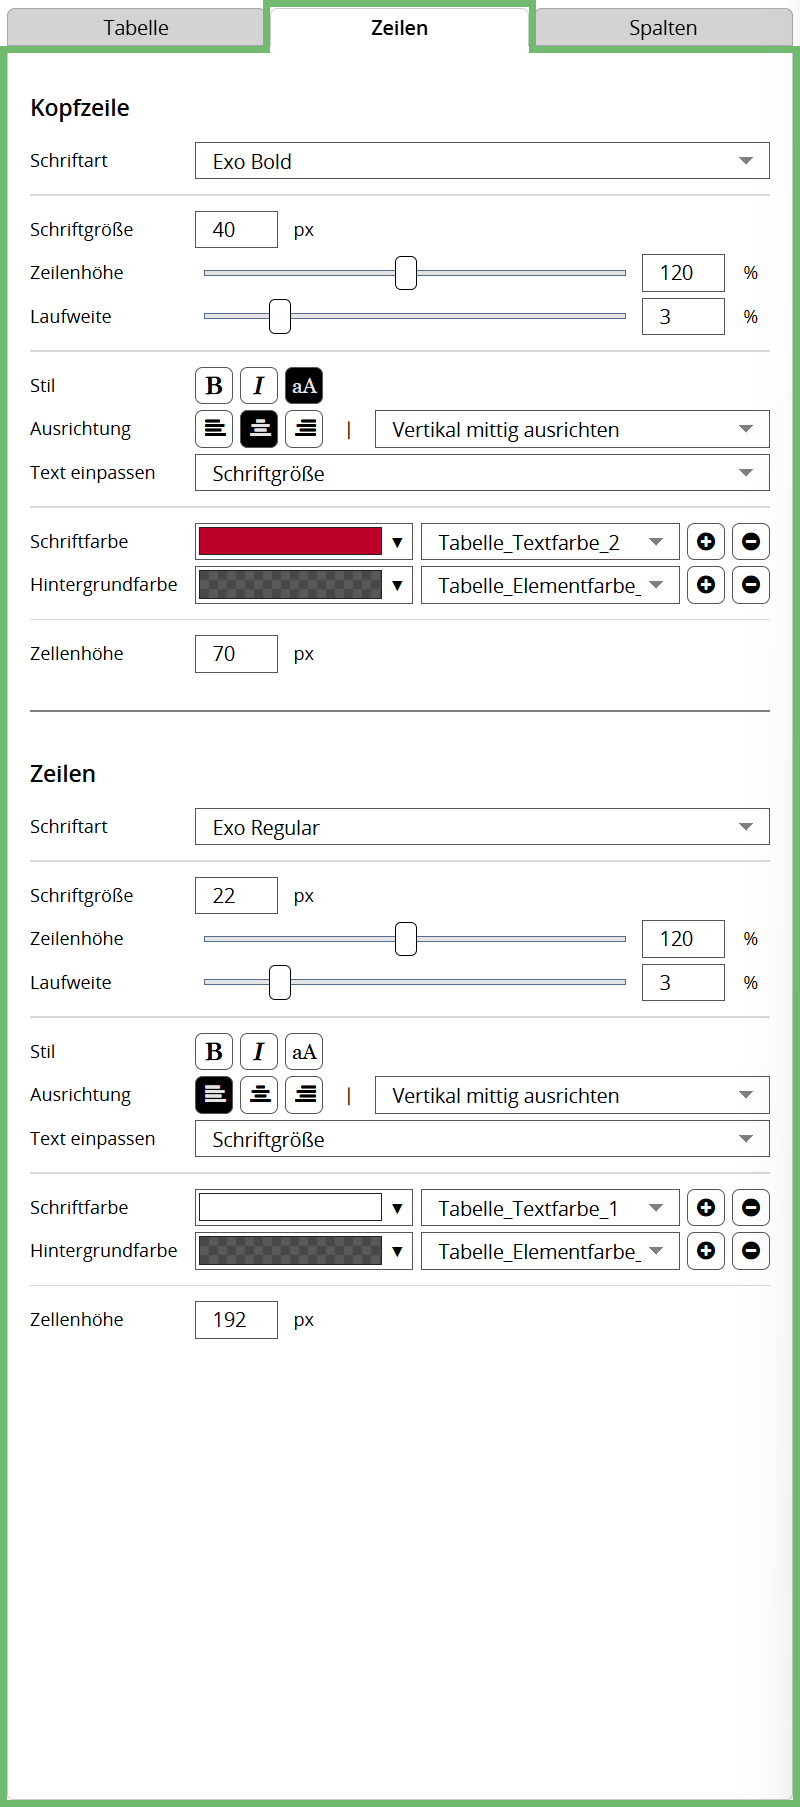Switch to the Spalten tab
Viewport: 800px width, 1807px height.
pyautogui.click(x=663, y=28)
